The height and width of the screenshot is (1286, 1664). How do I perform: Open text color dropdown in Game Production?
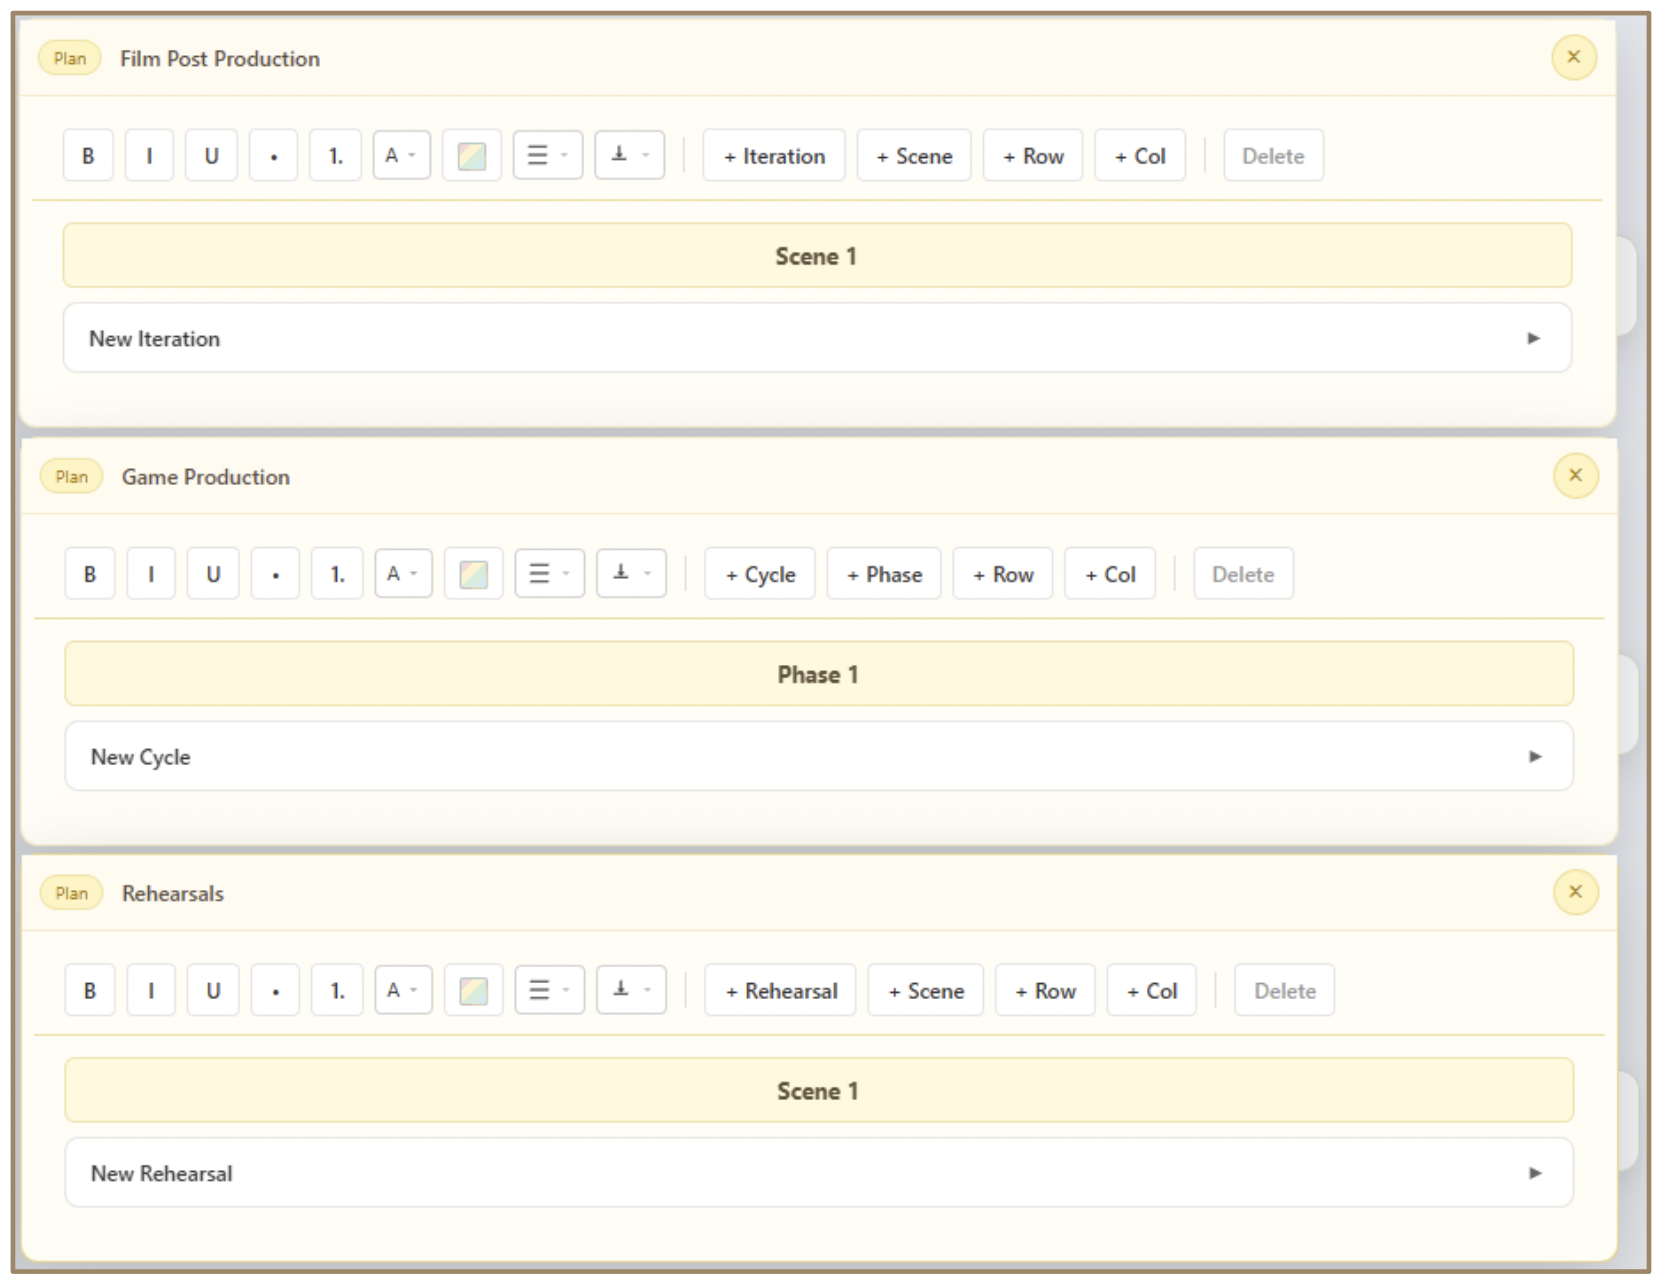pyautogui.click(x=403, y=574)
